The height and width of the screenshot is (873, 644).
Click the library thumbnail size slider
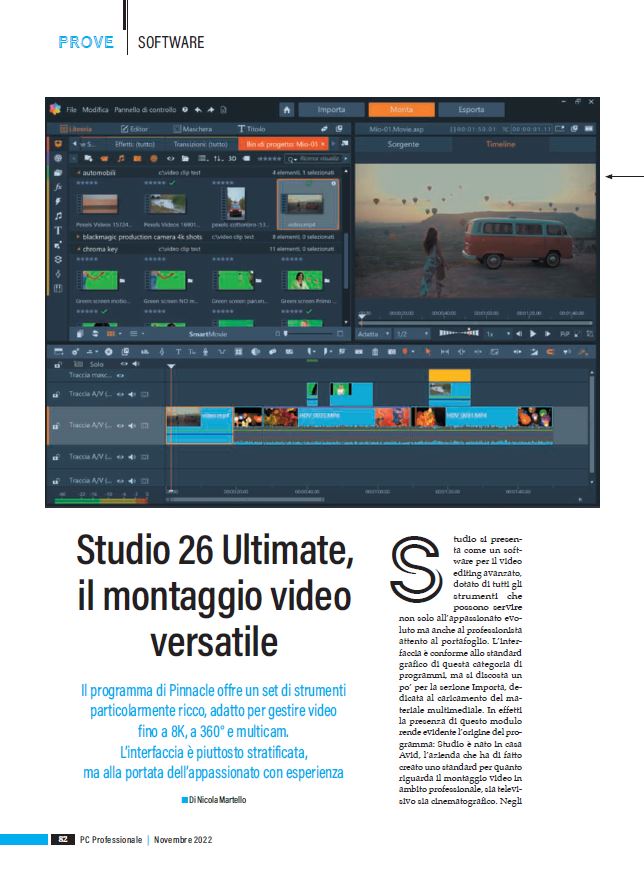tap(310, 334)
